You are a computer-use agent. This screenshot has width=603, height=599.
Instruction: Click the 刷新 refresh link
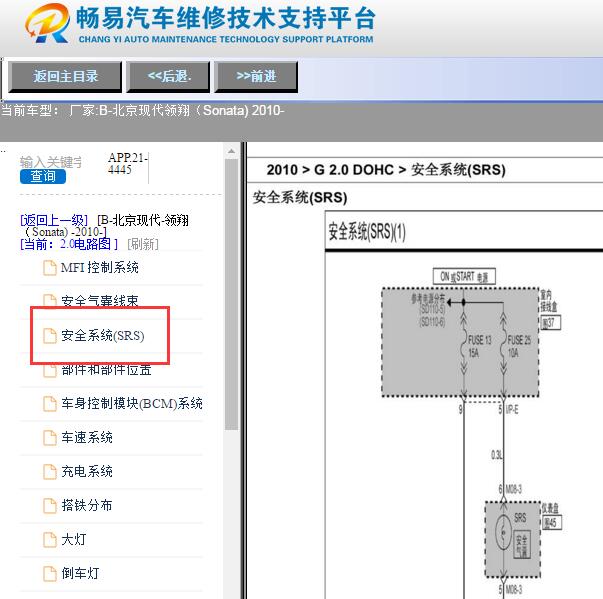pos(143,244)
